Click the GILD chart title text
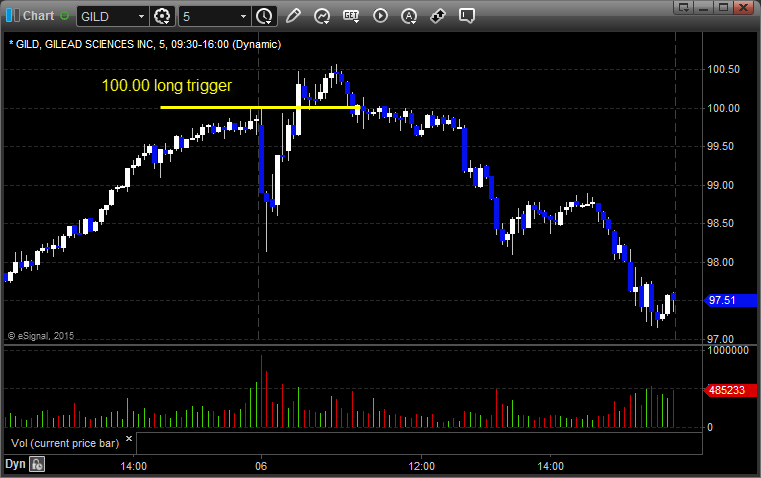761x478 pixels. click(x=145, y=44)
